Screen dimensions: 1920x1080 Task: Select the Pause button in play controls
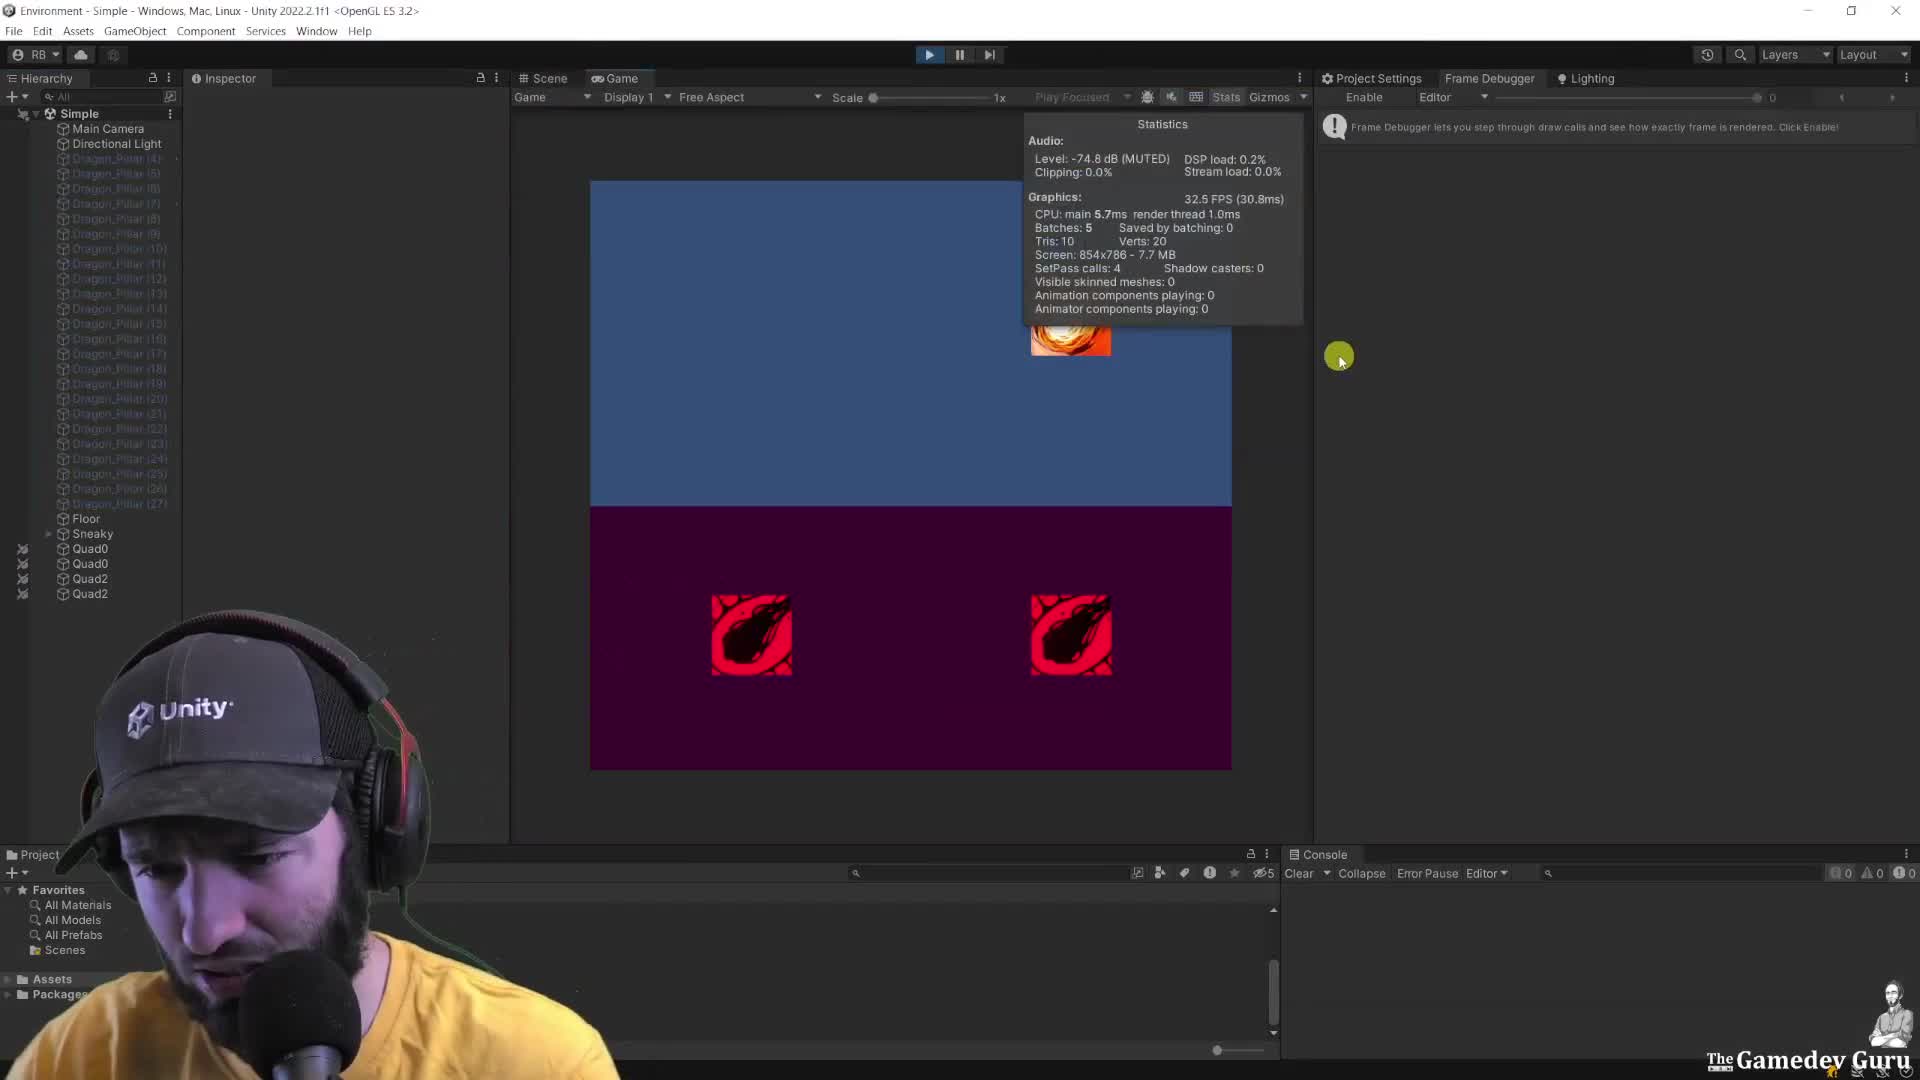[x=959, y=54]
